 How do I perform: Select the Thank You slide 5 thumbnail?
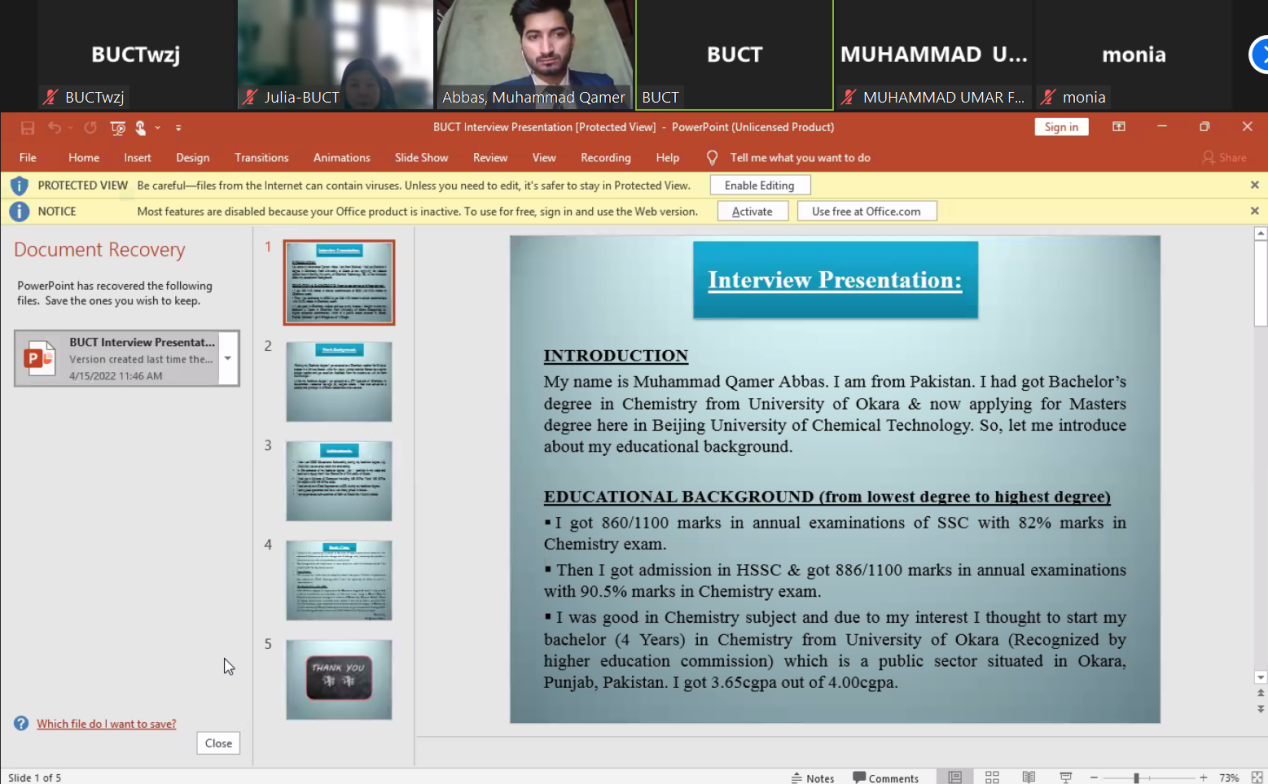pos(339,680)
